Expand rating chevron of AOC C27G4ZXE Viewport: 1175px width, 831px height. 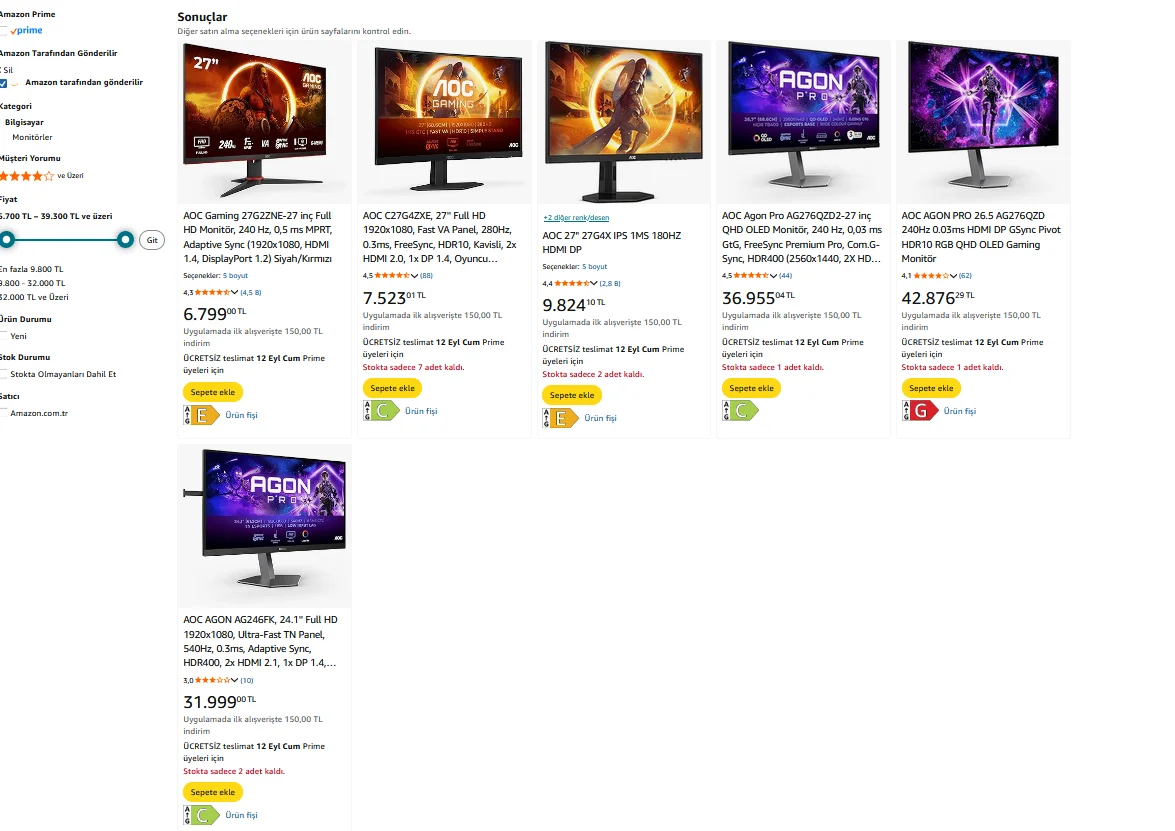coord(414,276)
